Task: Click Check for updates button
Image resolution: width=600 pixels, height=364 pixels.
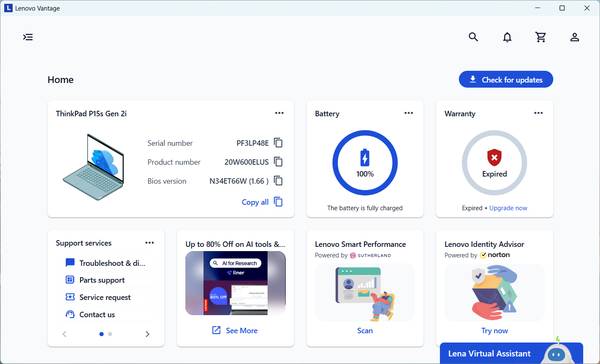Action: 506,80
